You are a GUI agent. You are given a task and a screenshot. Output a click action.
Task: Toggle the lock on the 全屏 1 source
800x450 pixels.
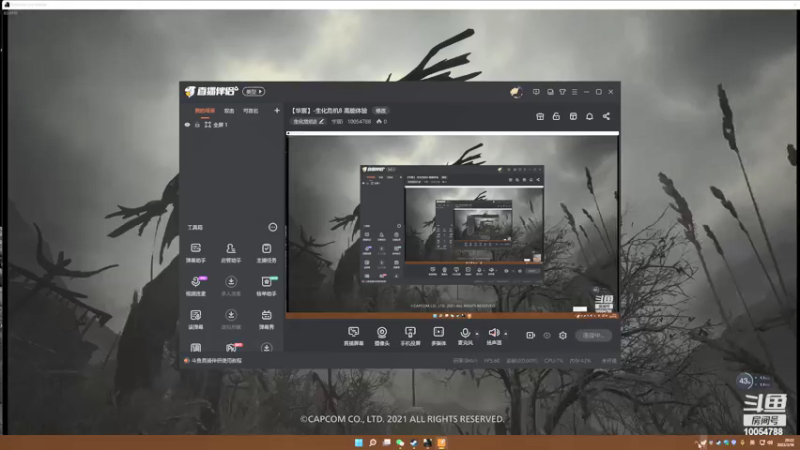pyautogui.click(x=197, y=124)
